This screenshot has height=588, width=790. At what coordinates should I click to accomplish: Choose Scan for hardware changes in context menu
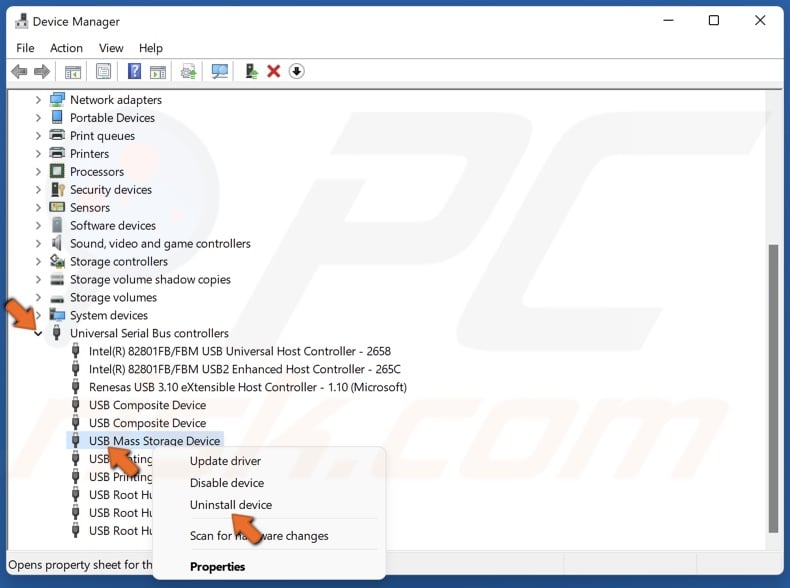[259, 536]
